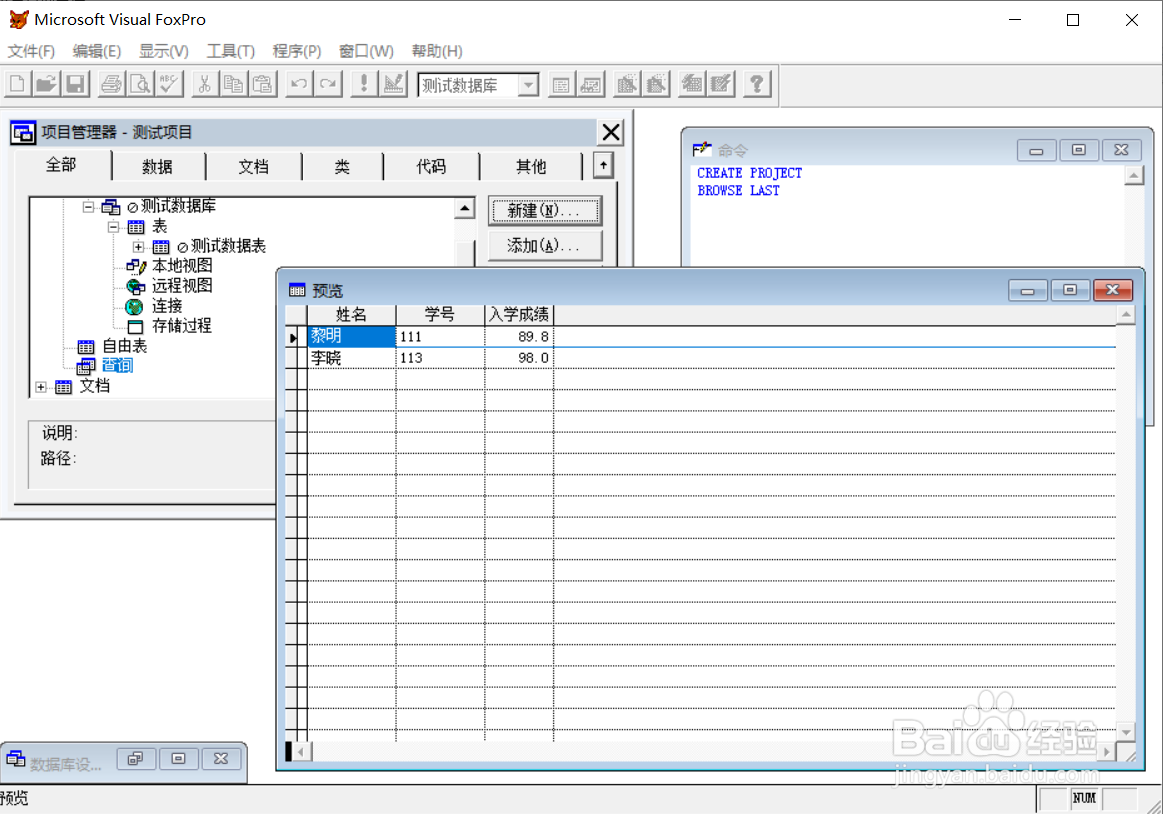The image size is (1163, 814).
Task: Open the Command window toolbar icon
Action: click(561, 85)
